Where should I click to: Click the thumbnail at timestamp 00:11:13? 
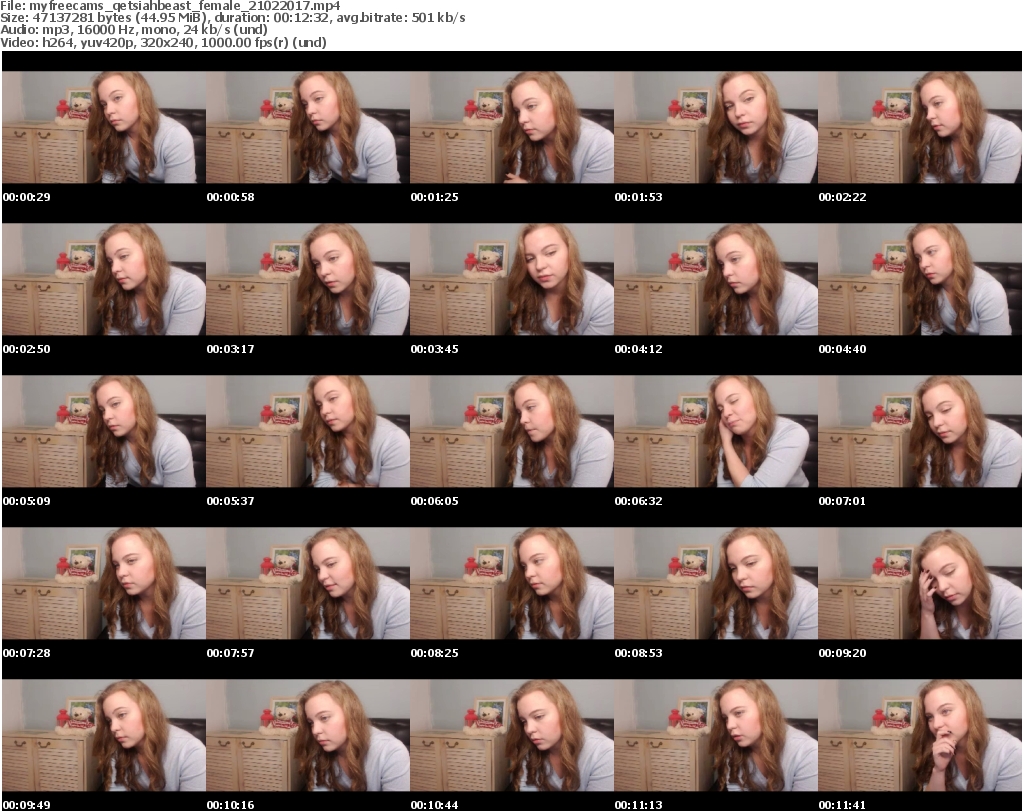(716, 735)
